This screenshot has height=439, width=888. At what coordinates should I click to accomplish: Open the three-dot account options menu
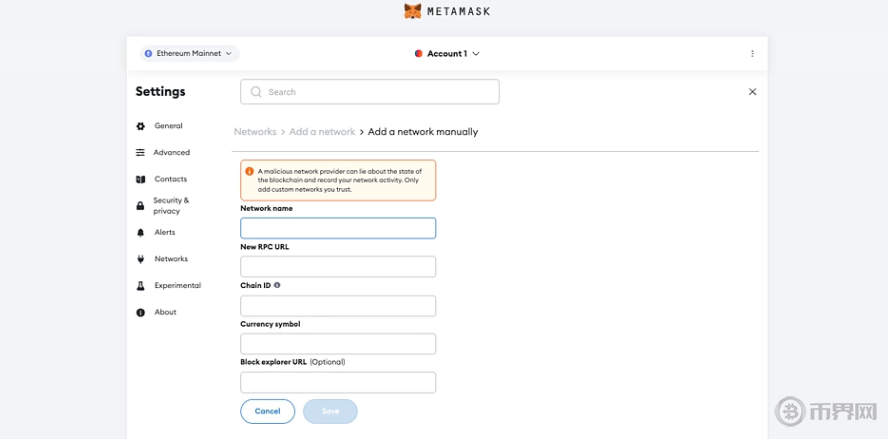(x=752, y=54)
